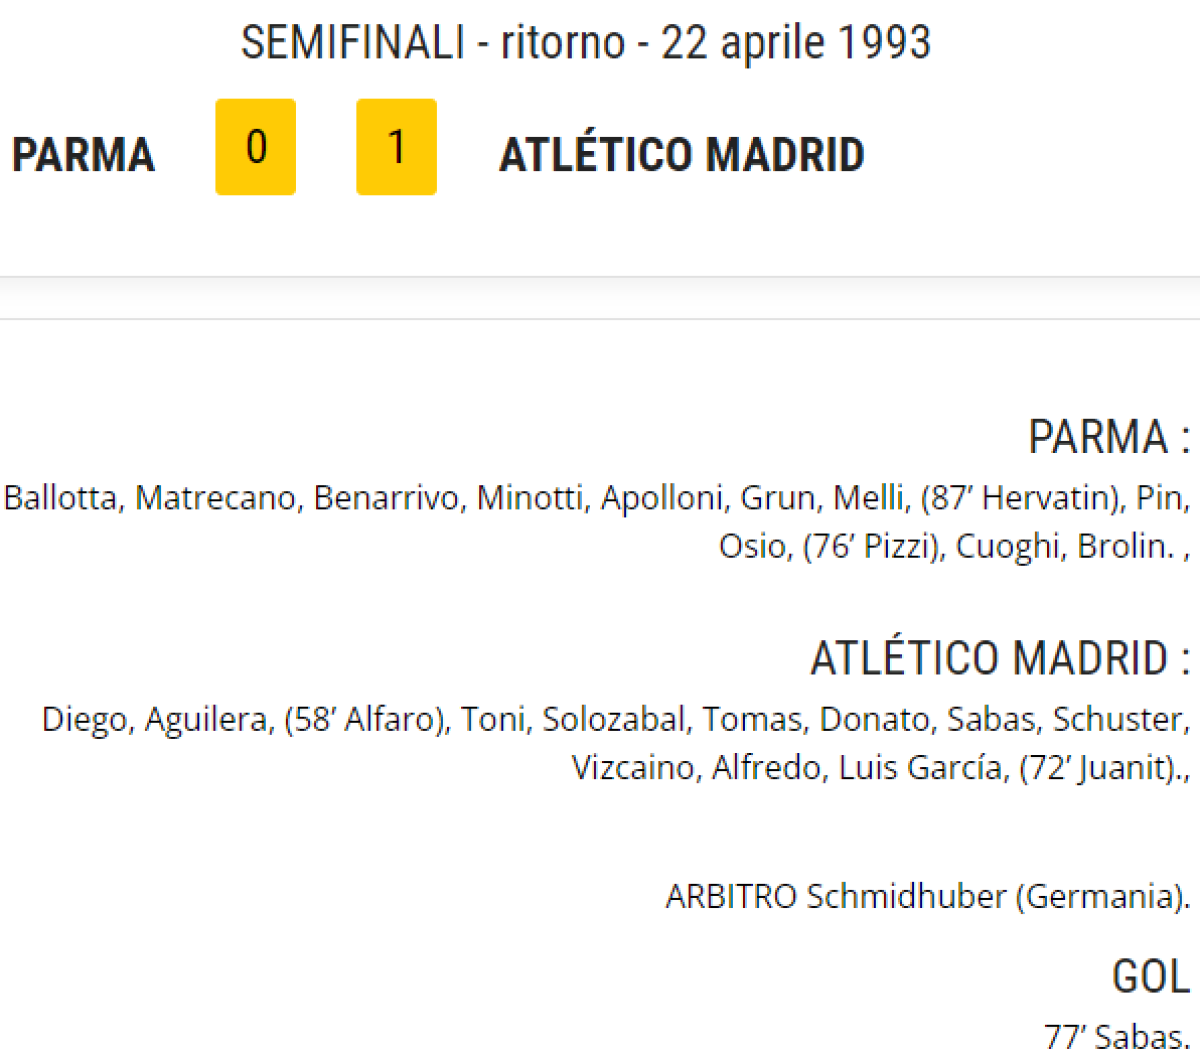Click the SEMIFINALI ritorno match heading

click(x=586, y=43)
